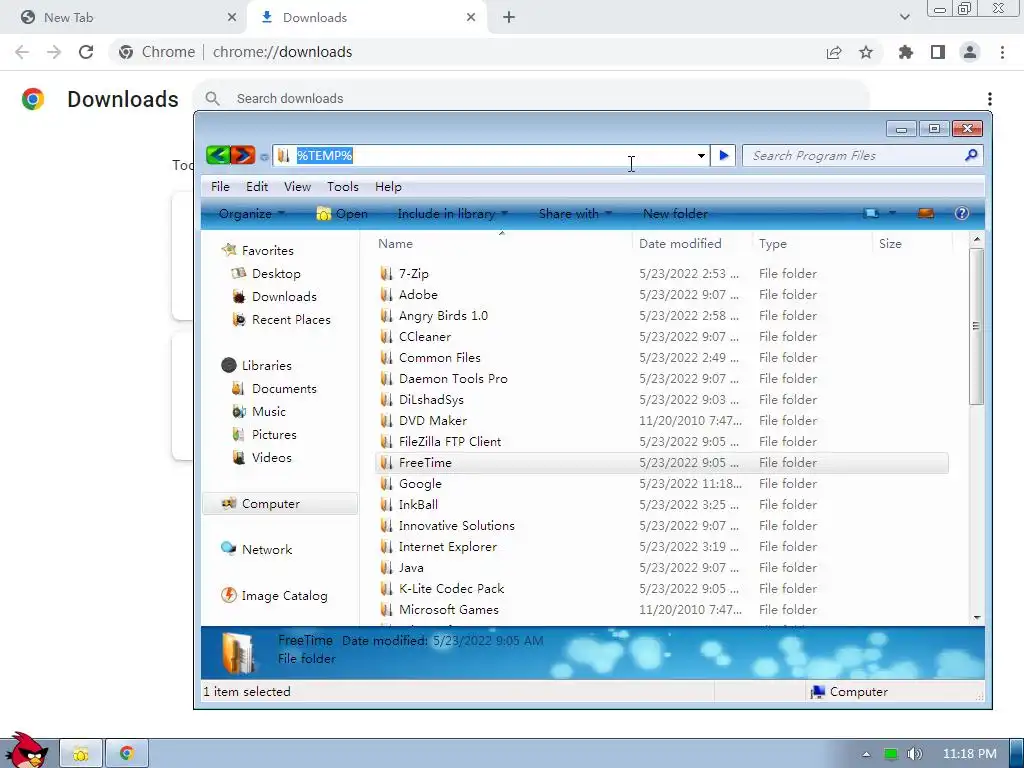Select Computer in navigation pane
The height and width of the screenshot is (768, 1024).
[280, 504]
